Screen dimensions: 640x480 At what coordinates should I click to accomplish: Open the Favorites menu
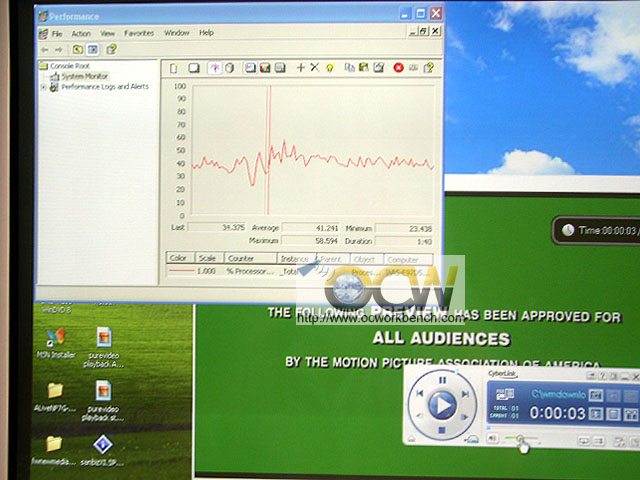coord(139,33)
